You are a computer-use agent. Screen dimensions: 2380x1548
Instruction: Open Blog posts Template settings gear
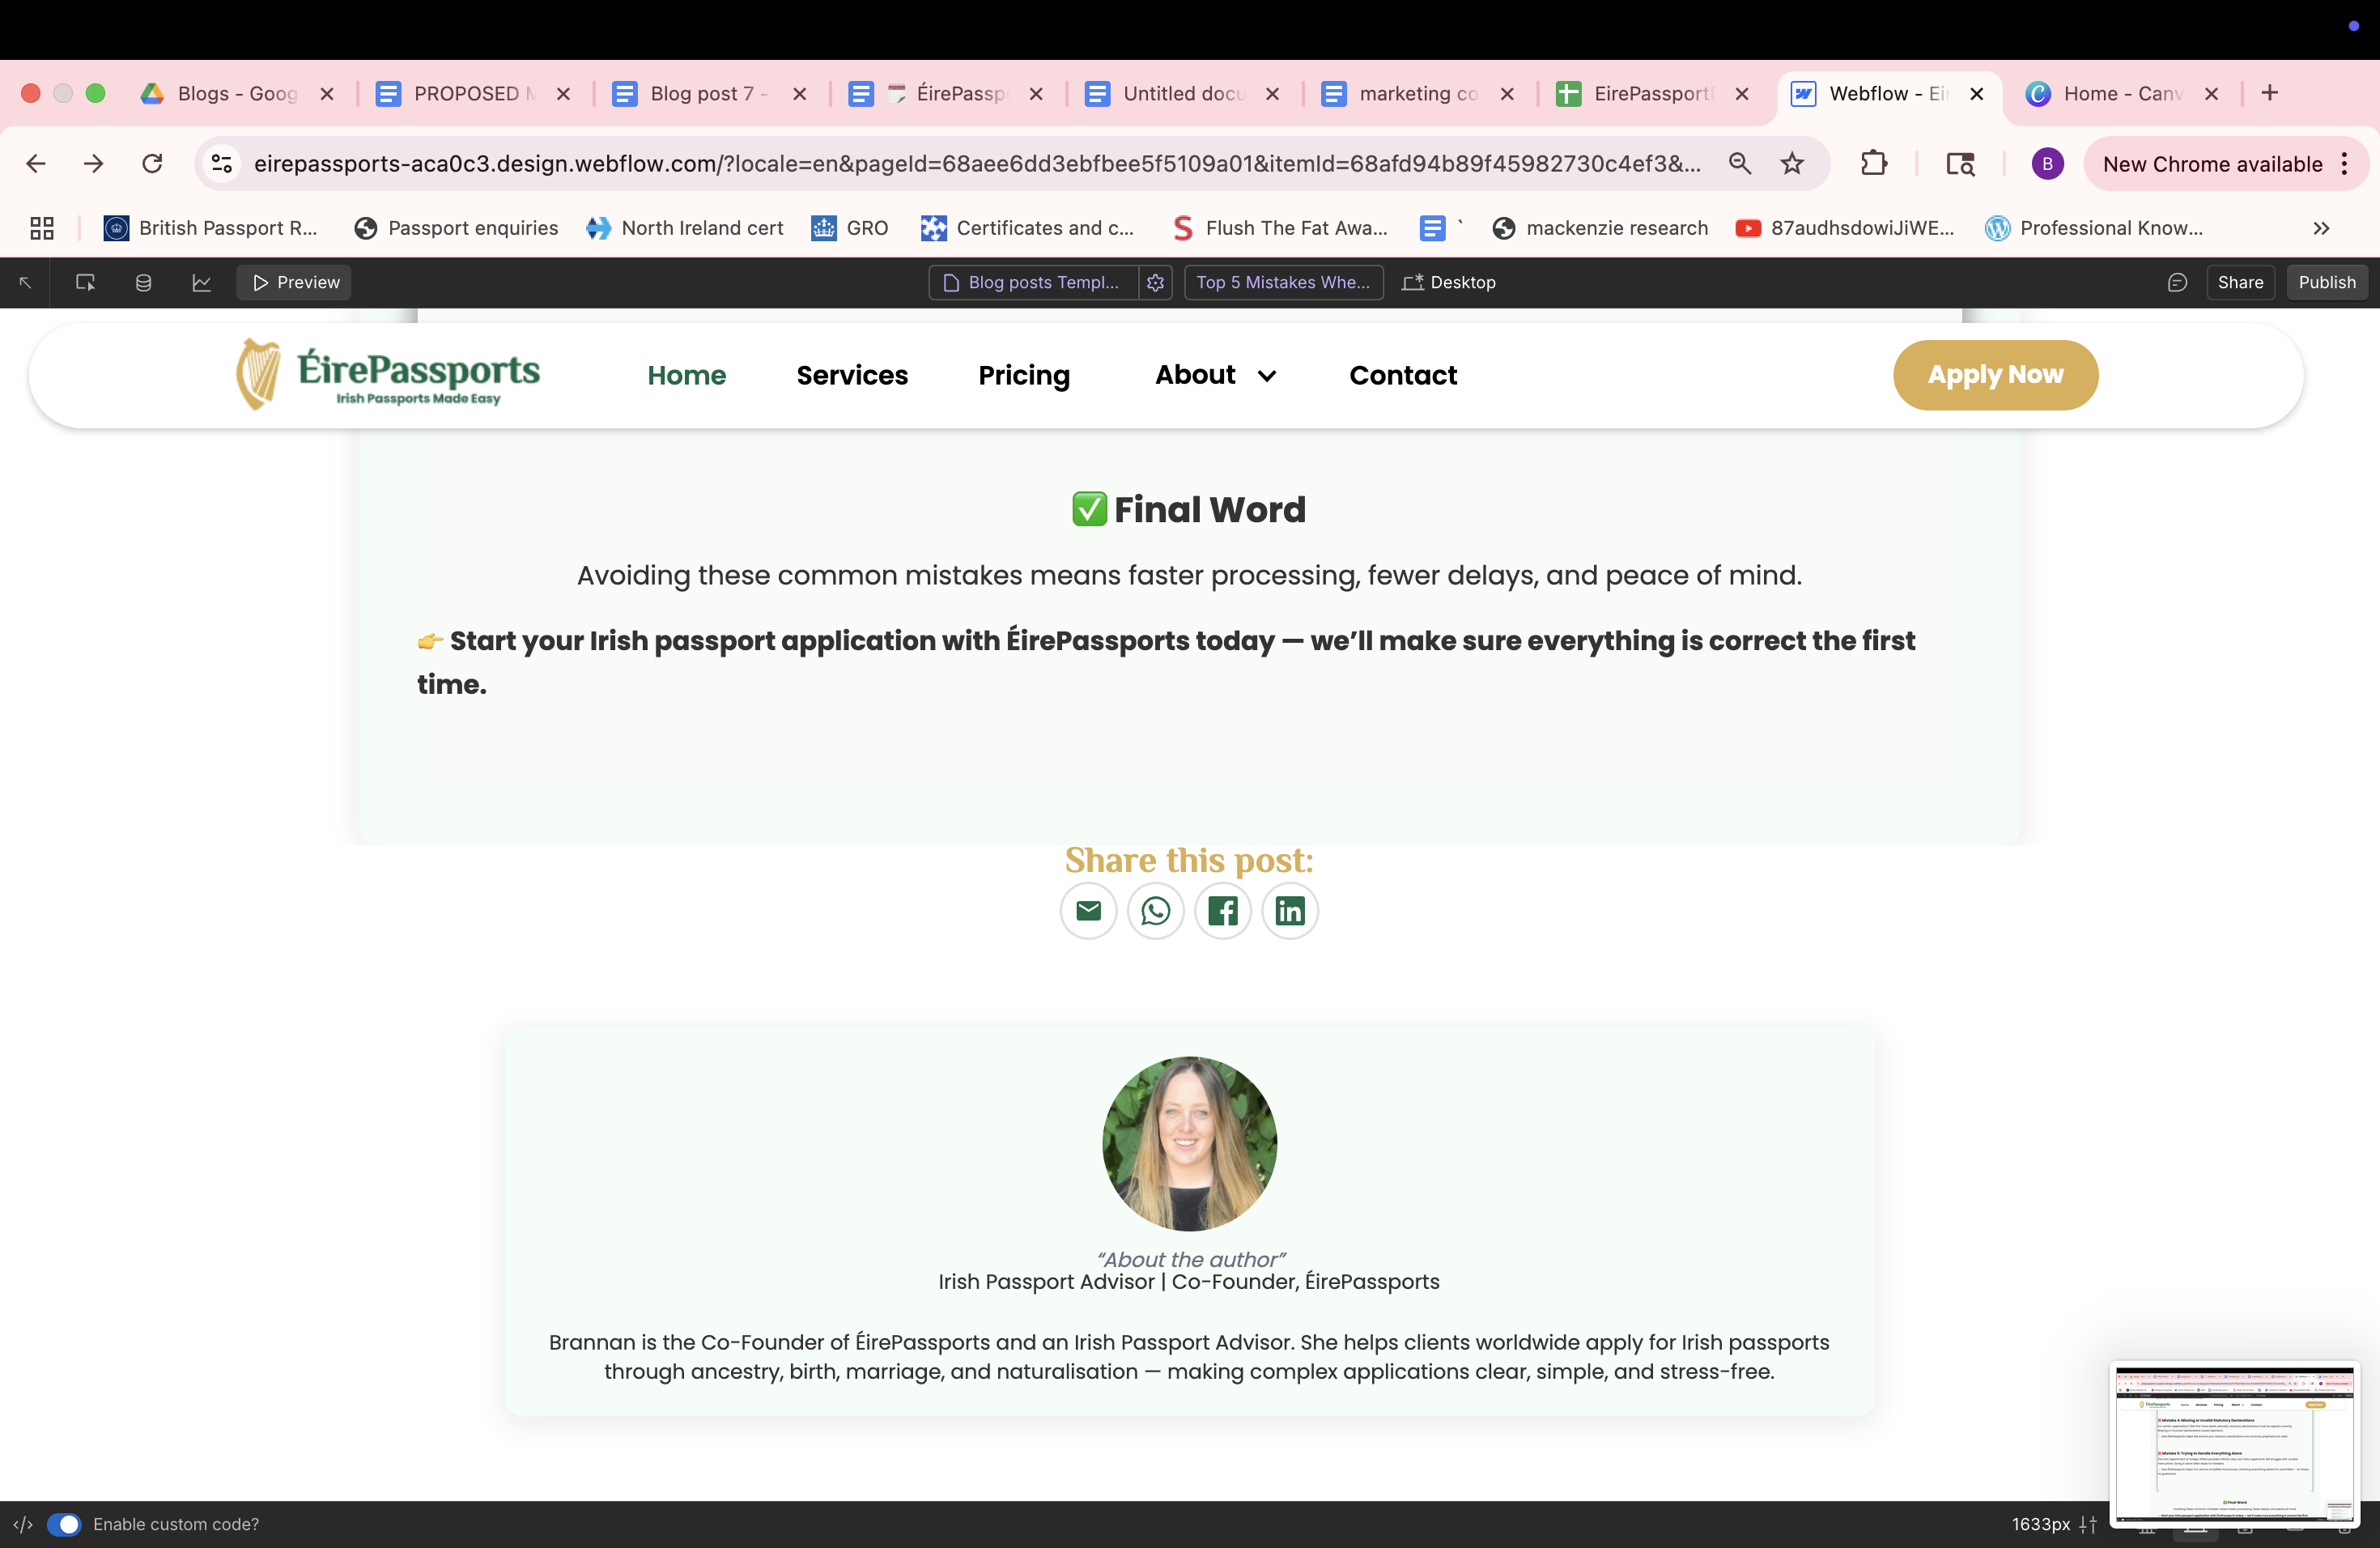[1155, 282]
